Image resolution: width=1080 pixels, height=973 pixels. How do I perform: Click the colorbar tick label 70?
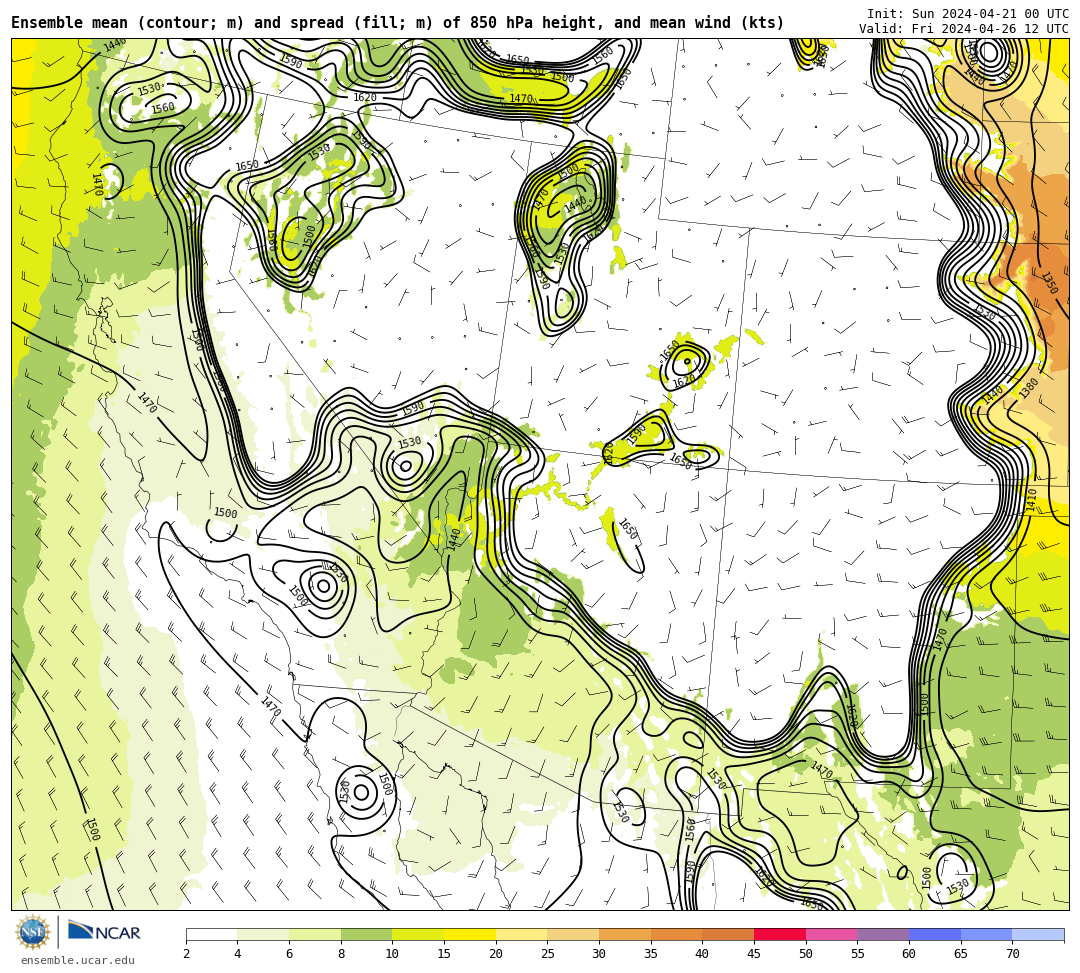click(1012, 954)
